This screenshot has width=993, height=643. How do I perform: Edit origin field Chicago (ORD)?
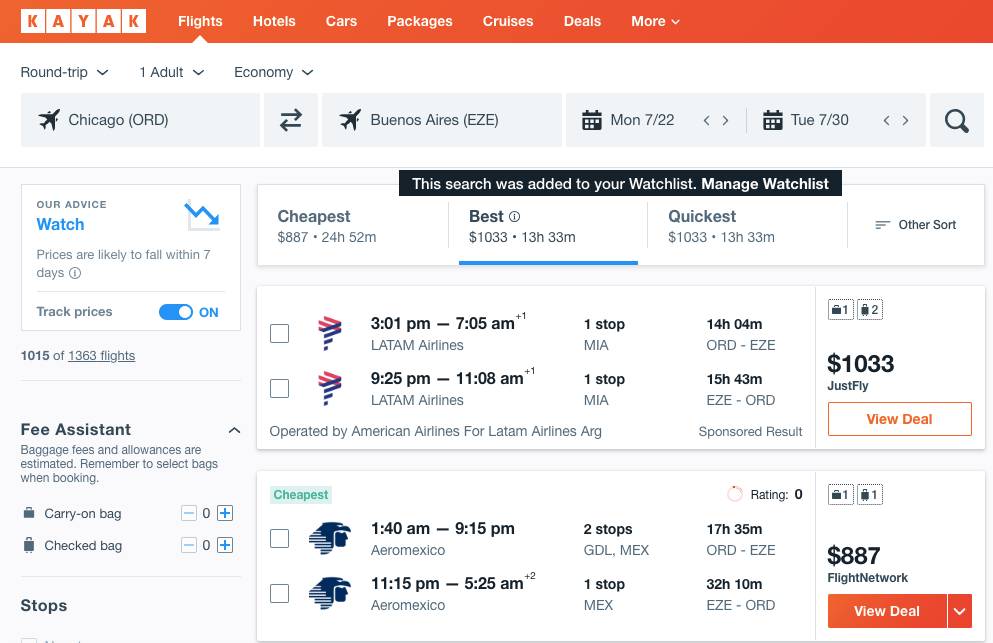click(x=140, y=120)
